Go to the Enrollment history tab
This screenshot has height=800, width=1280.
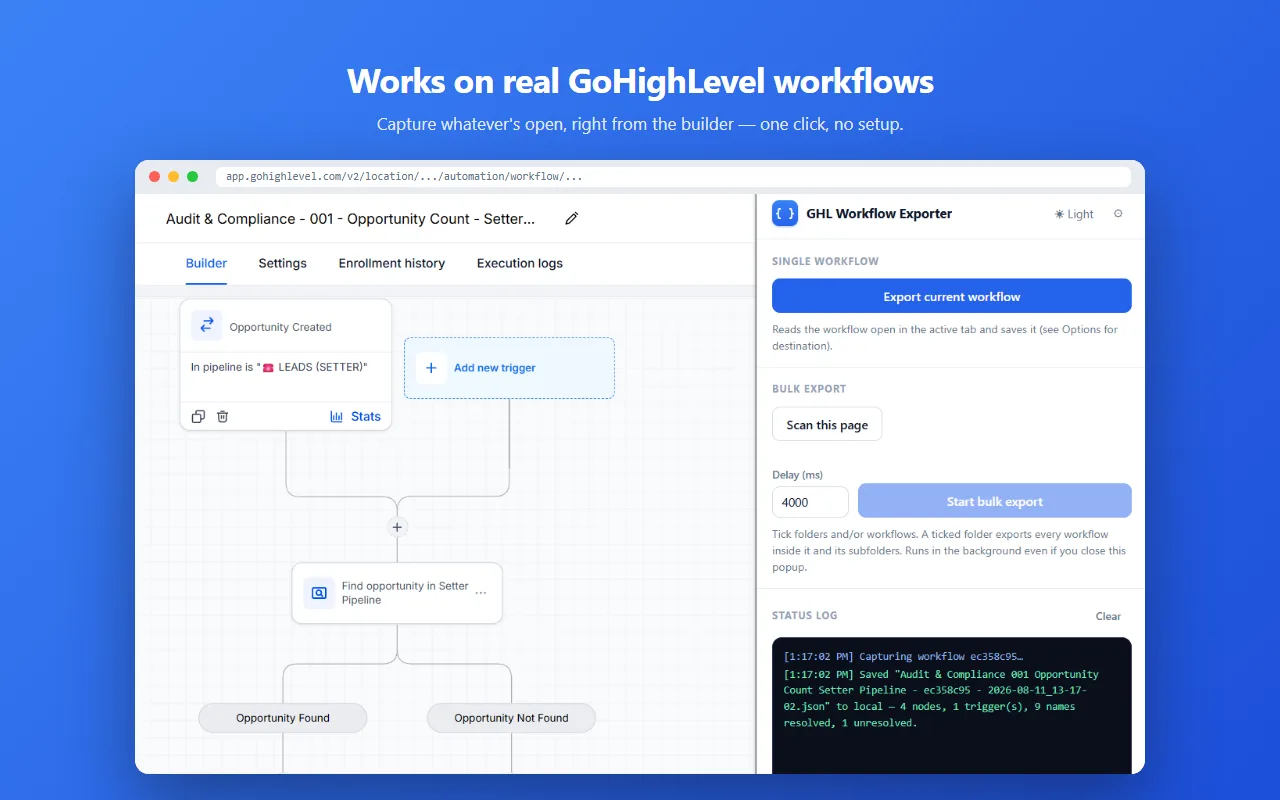point(392,263)
